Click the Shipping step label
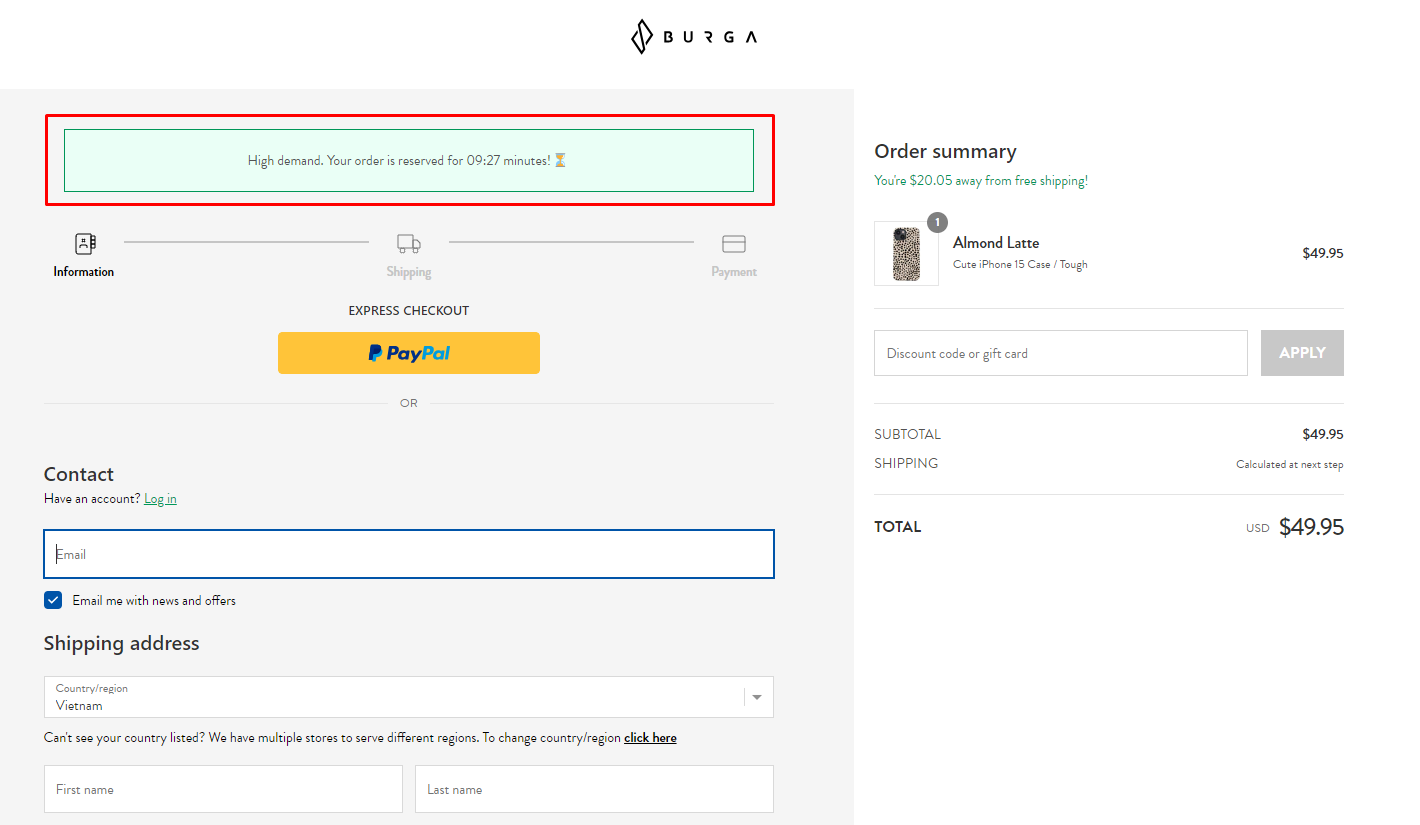1420x825 pixels. (409, 272)
